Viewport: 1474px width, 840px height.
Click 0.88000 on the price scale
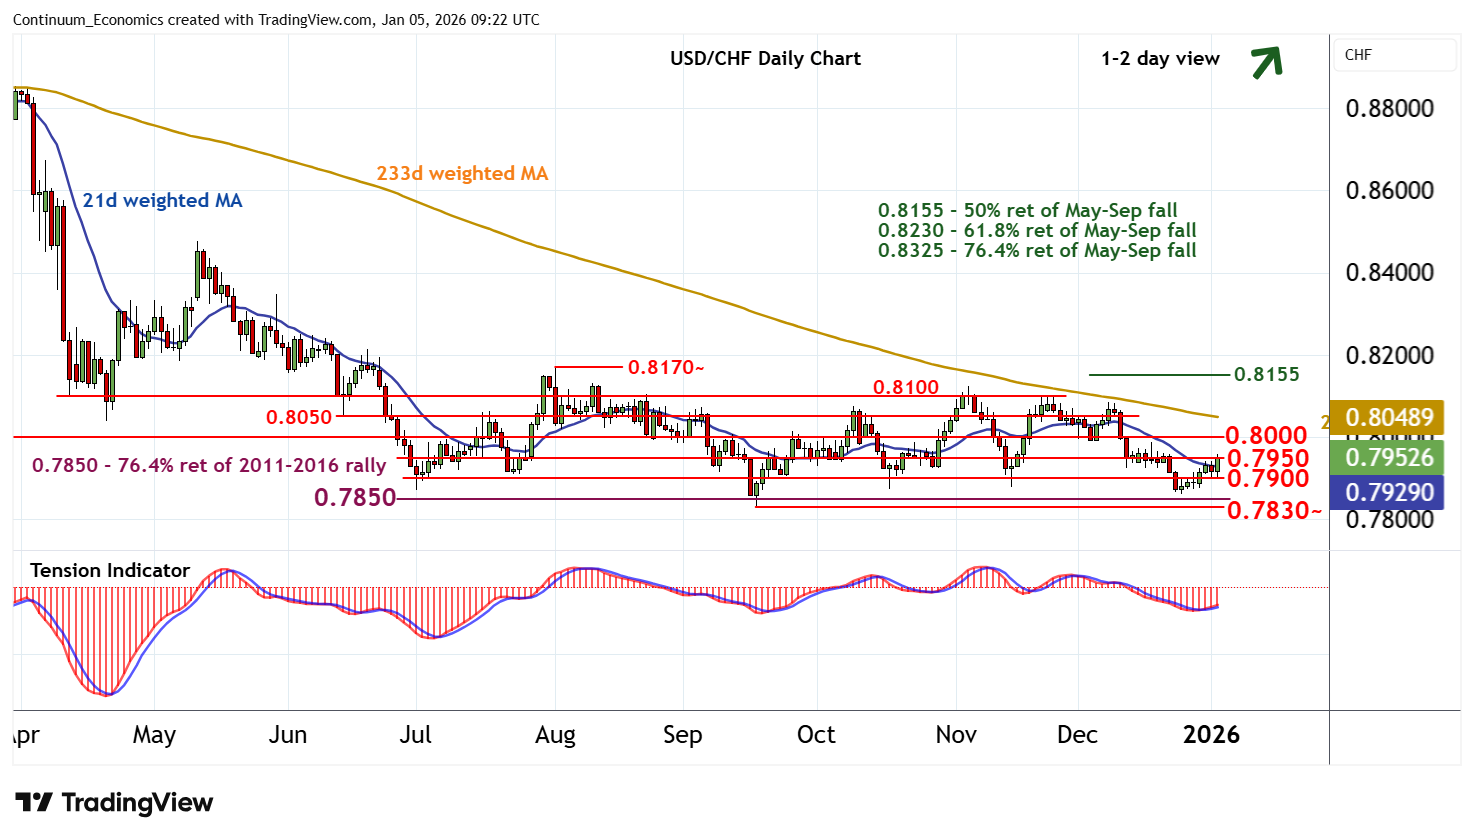[1389, 108]
